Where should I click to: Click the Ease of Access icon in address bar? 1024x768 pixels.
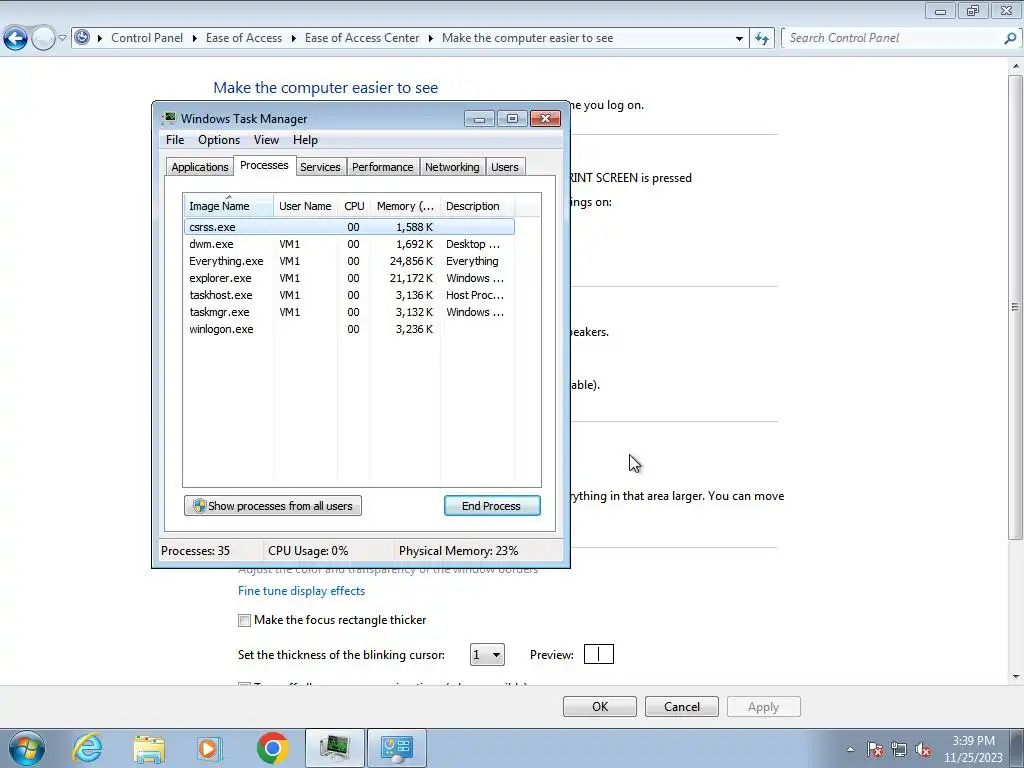82,37
